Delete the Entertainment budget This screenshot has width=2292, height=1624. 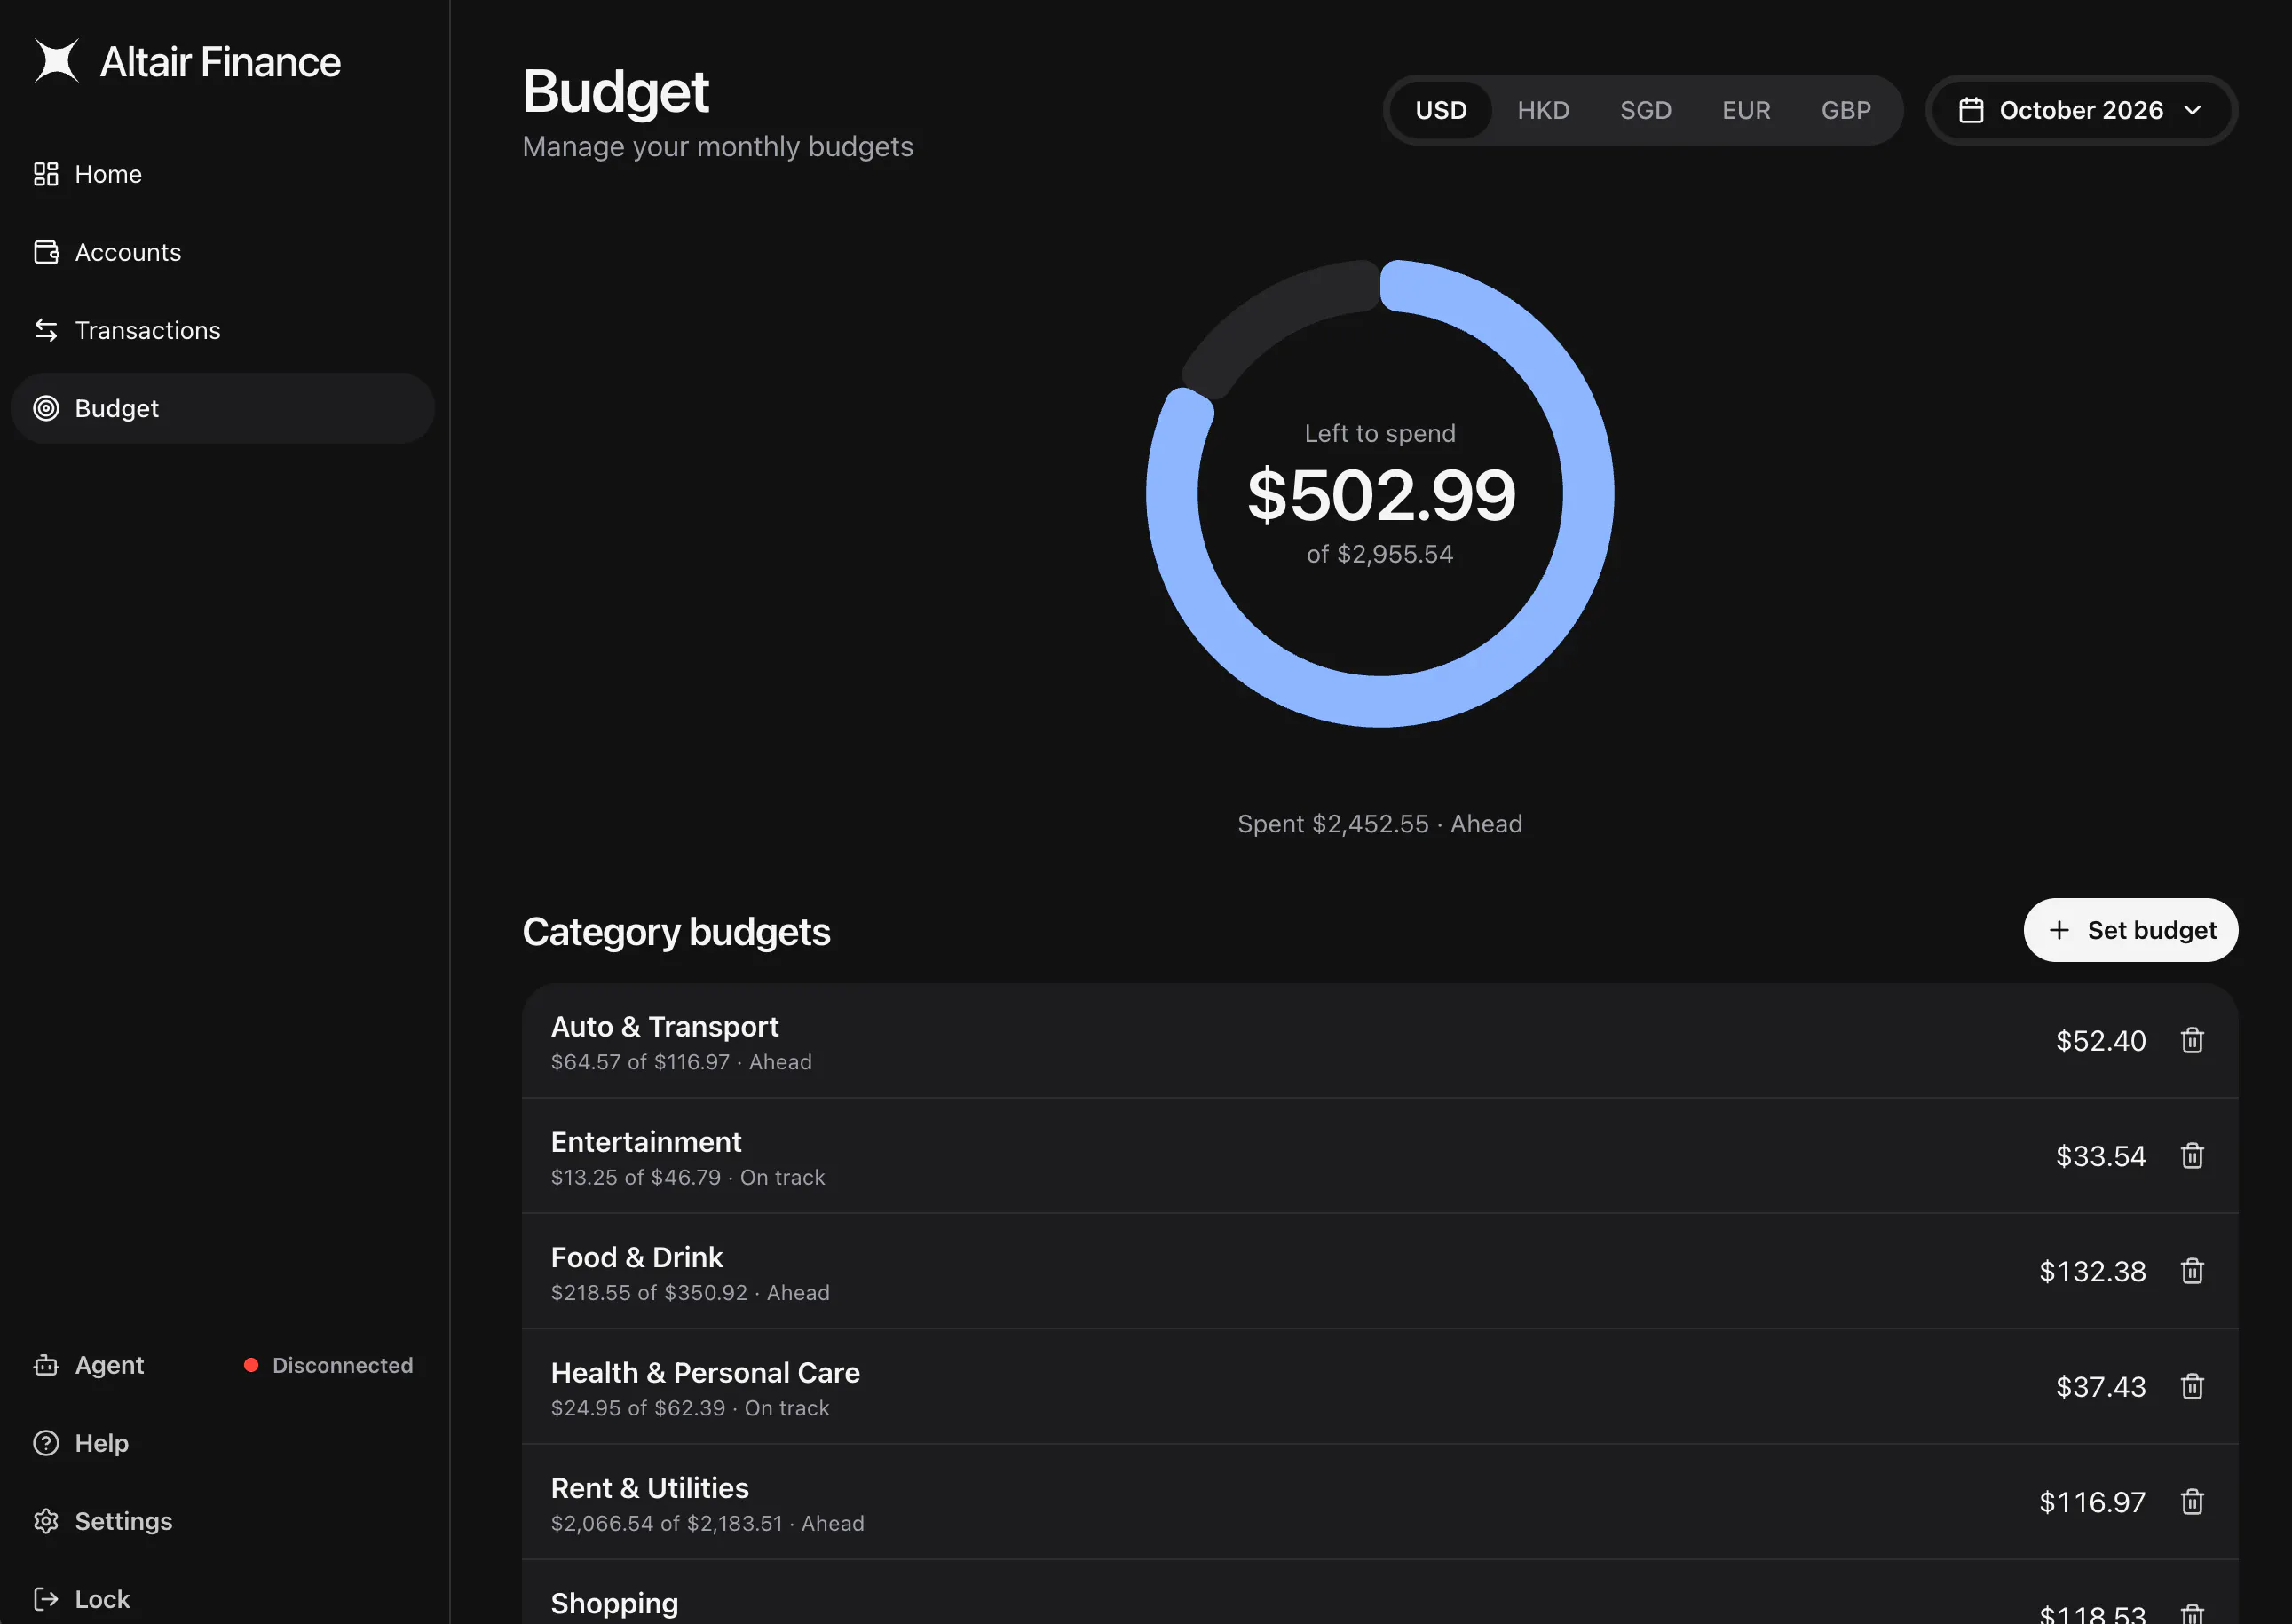(2192, 1156)
